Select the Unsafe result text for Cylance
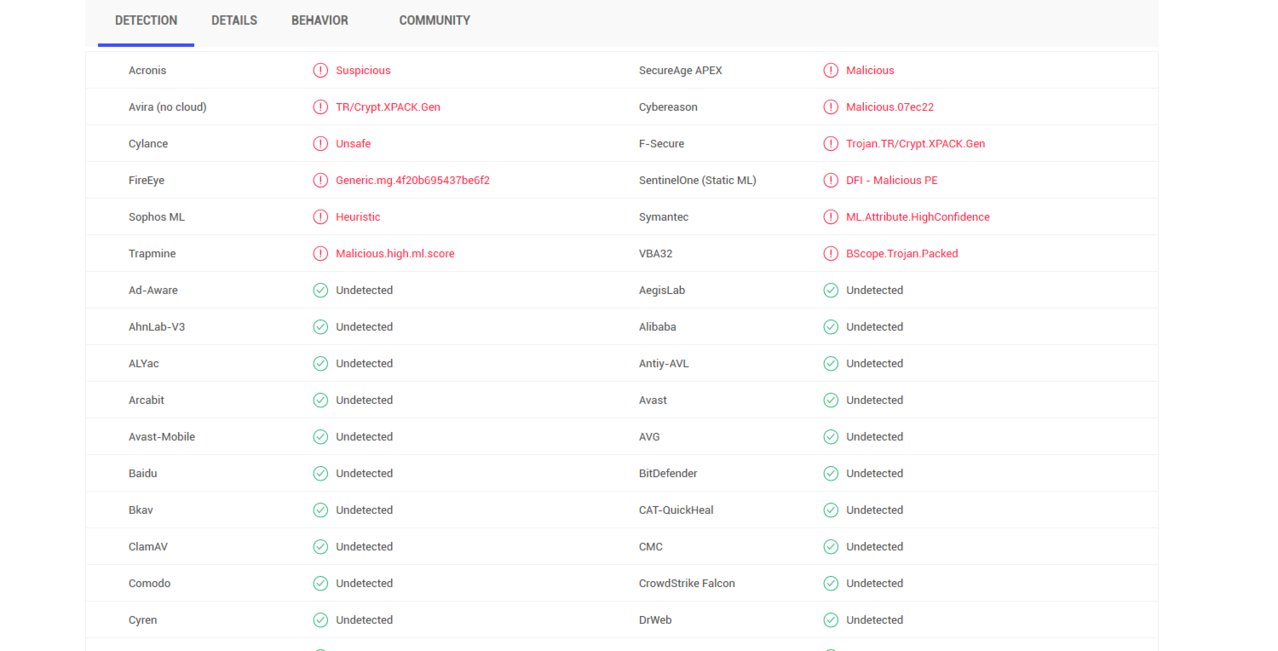 (x=353, y=144)
